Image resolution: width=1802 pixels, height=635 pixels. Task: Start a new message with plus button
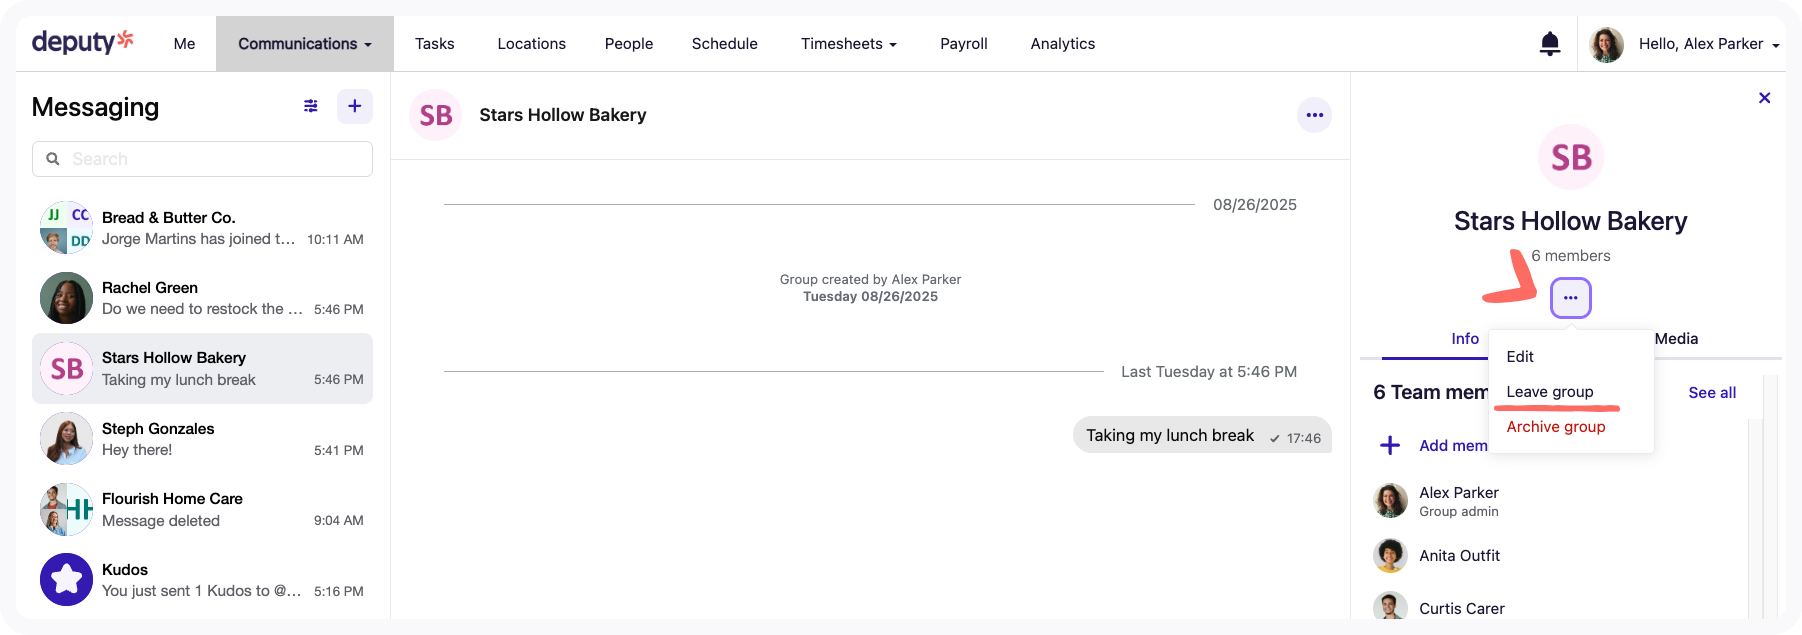[355, 106]
